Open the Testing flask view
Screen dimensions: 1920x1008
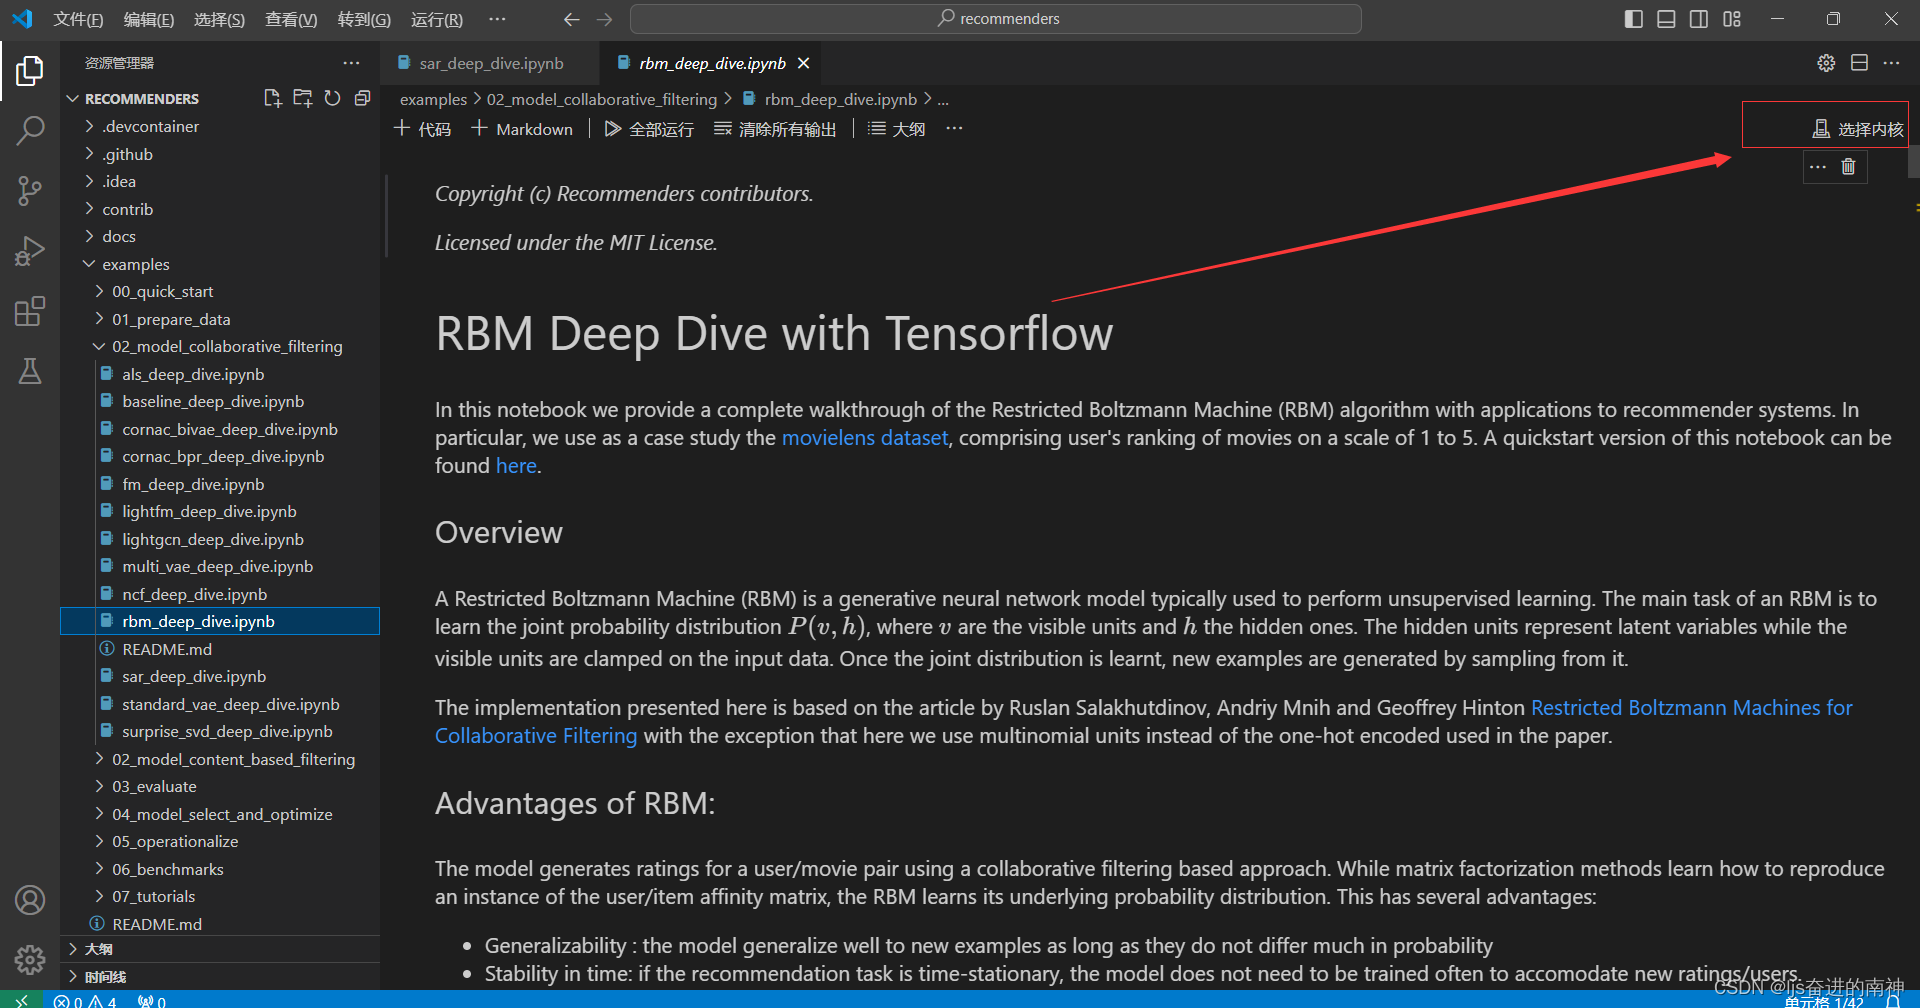[x=30, y=371]
